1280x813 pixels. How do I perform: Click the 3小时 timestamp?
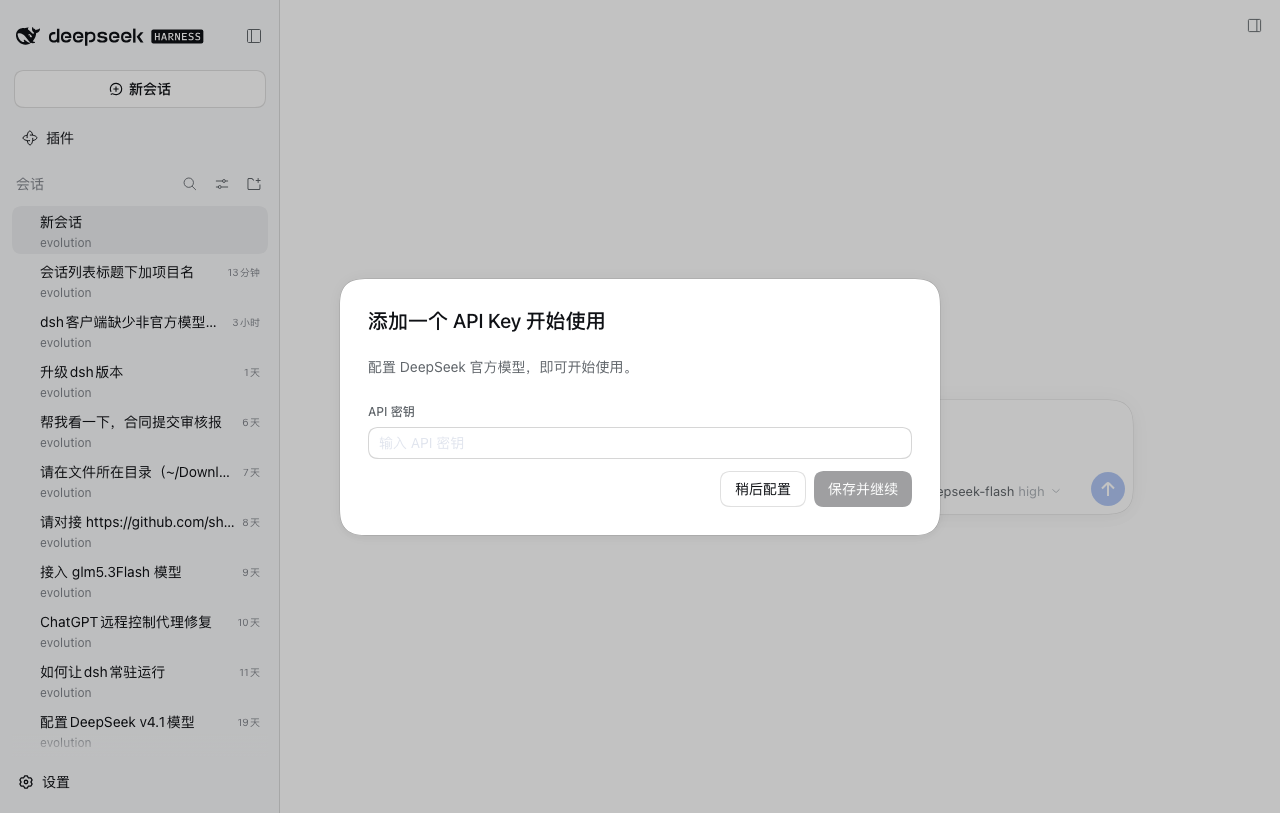[246, 322]
